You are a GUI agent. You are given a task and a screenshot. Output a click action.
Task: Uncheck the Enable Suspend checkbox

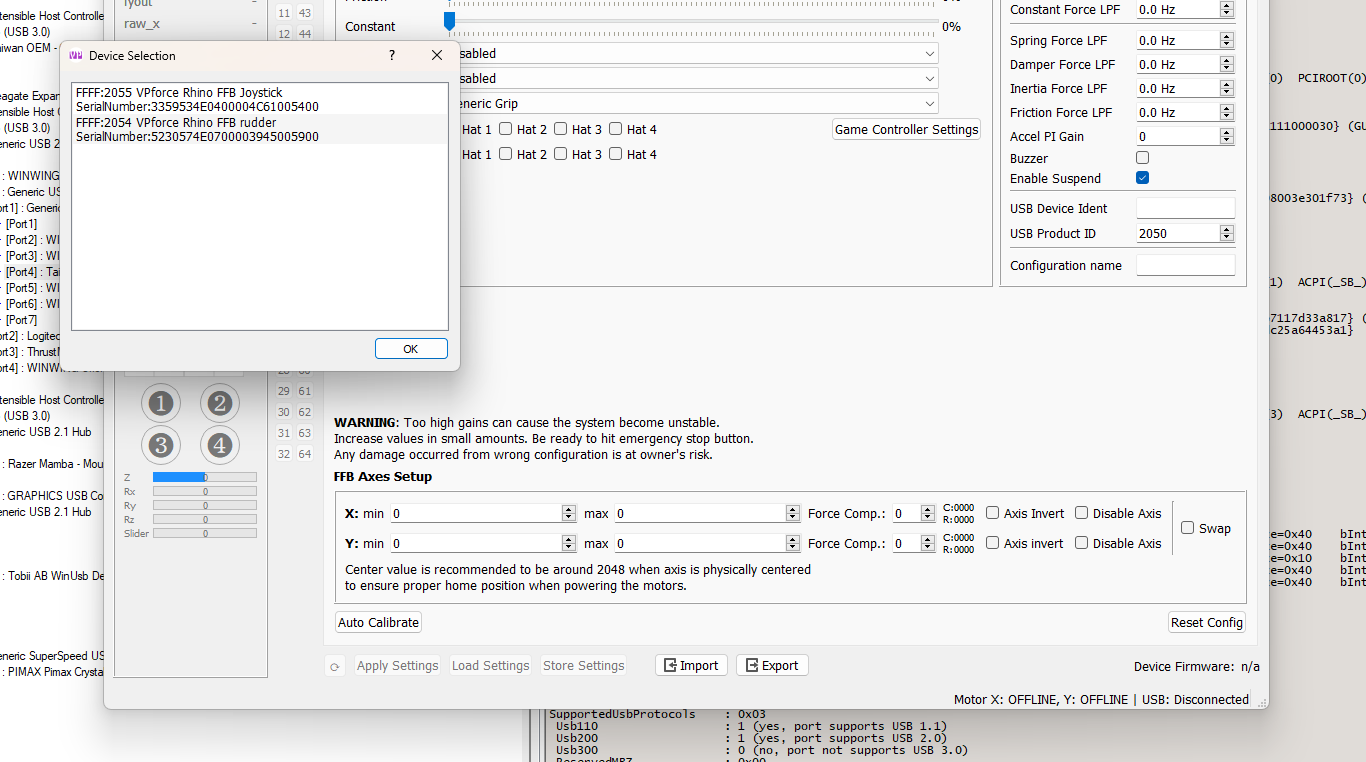[x=1143, y=178]
